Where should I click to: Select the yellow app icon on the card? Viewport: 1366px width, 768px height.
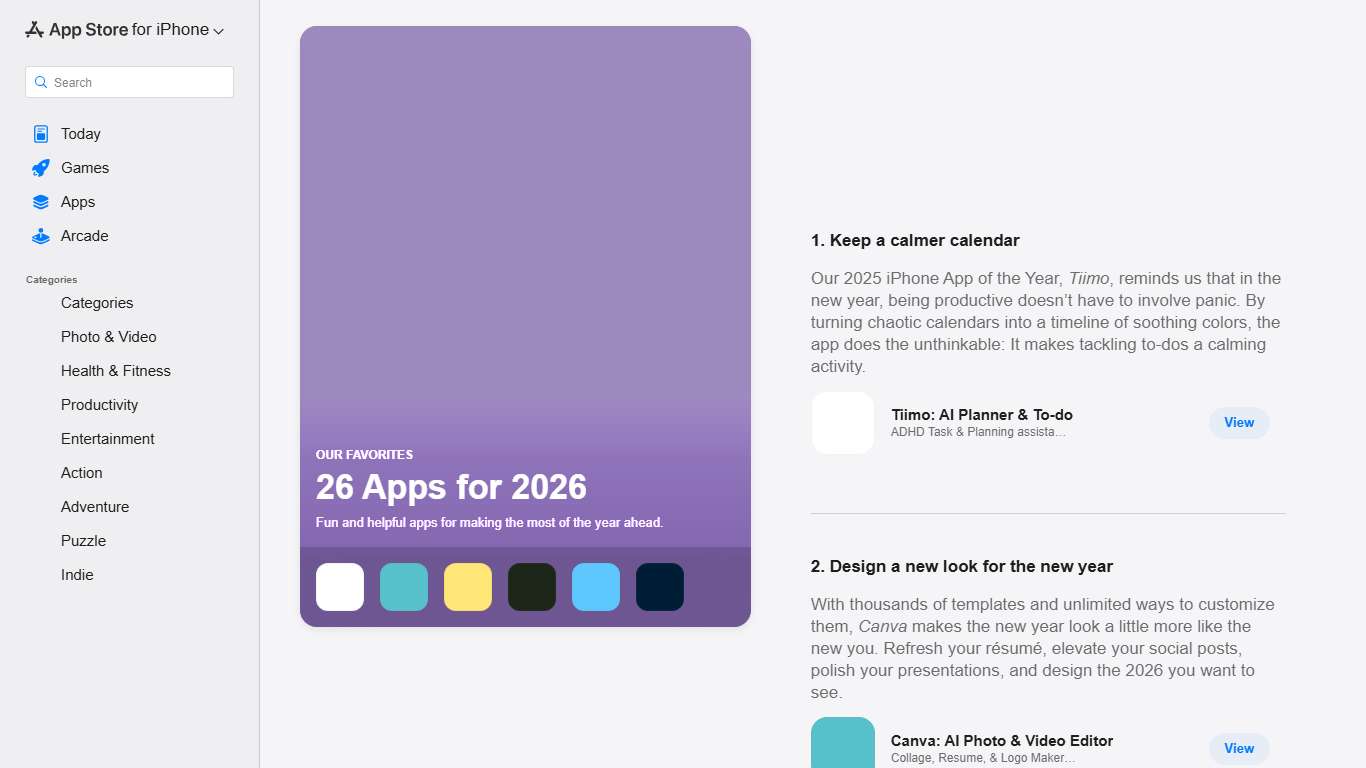point(467,587)
